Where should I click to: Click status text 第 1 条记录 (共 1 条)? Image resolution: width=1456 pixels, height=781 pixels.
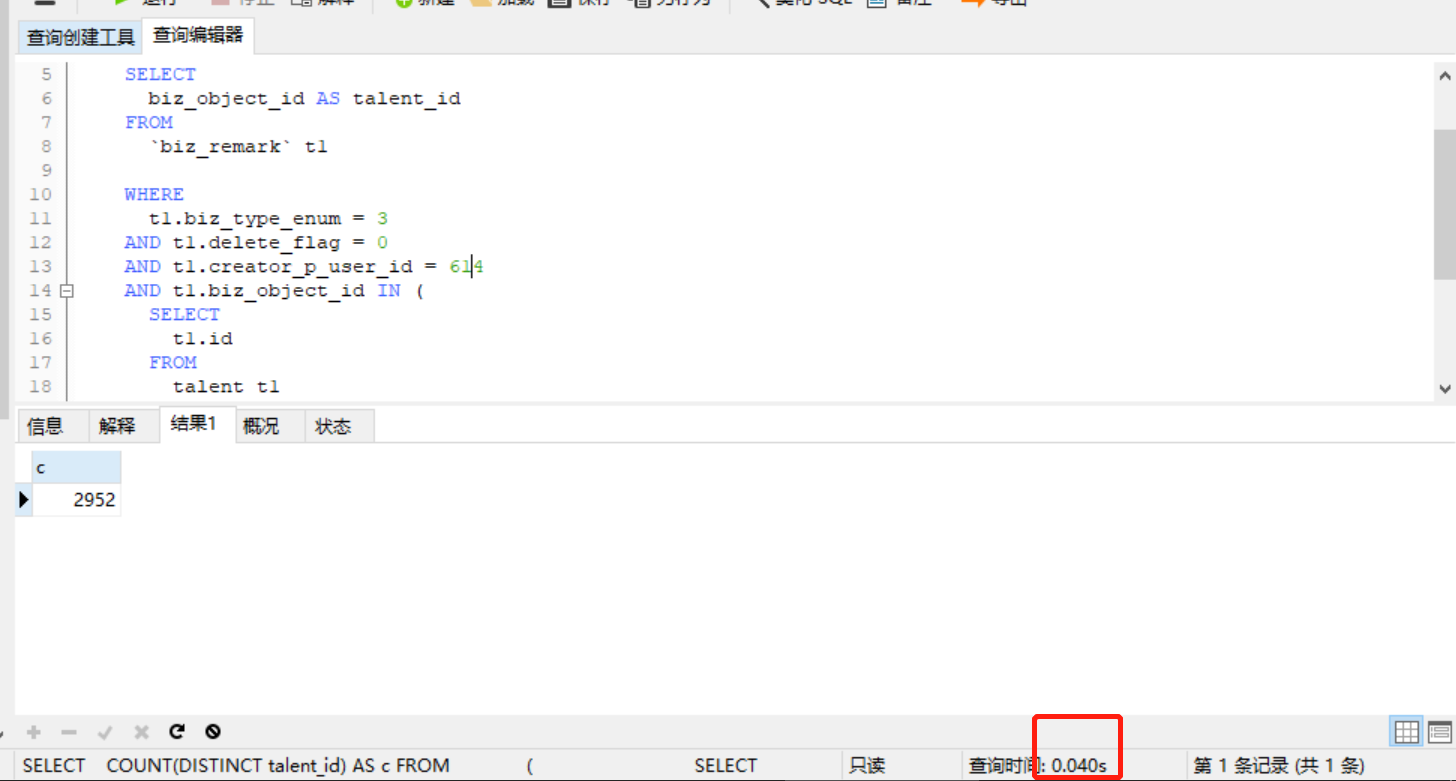tap(1279, 766)
